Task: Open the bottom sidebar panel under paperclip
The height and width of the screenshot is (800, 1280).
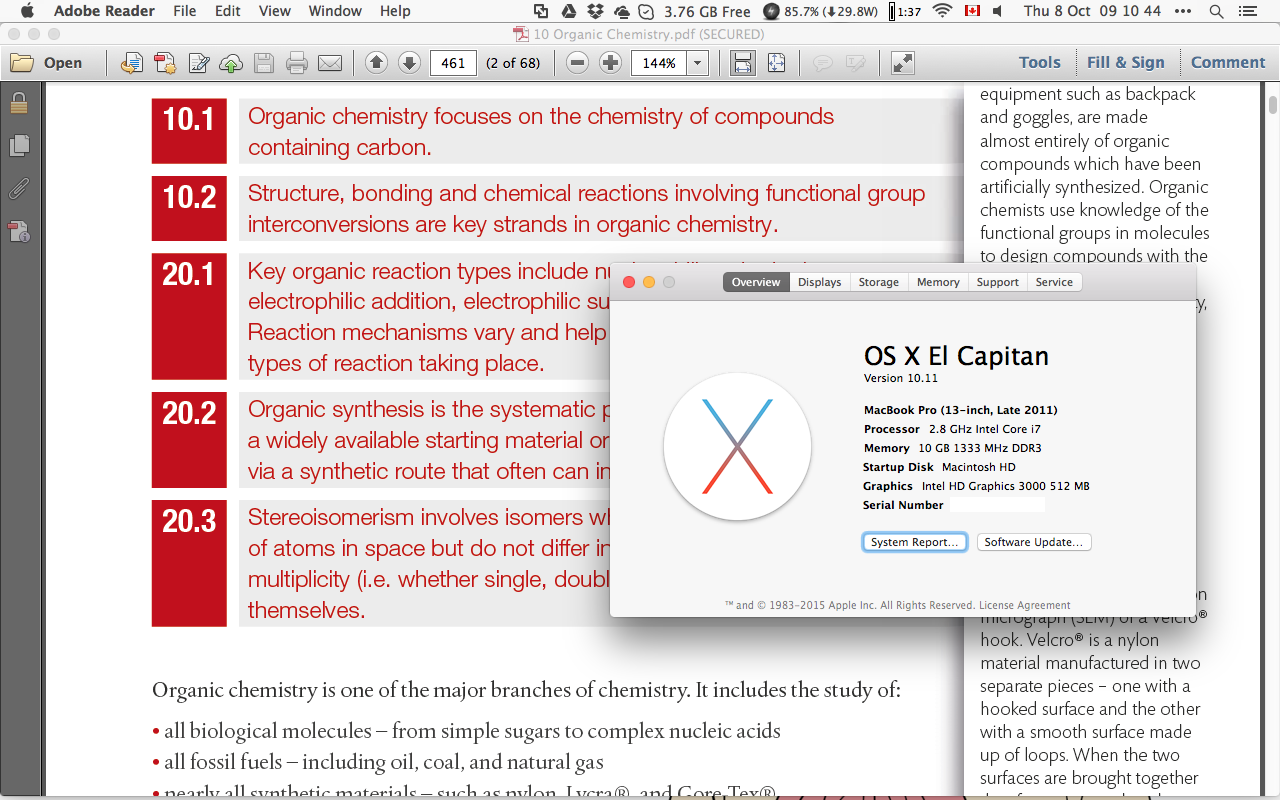Action: (19, 232)
